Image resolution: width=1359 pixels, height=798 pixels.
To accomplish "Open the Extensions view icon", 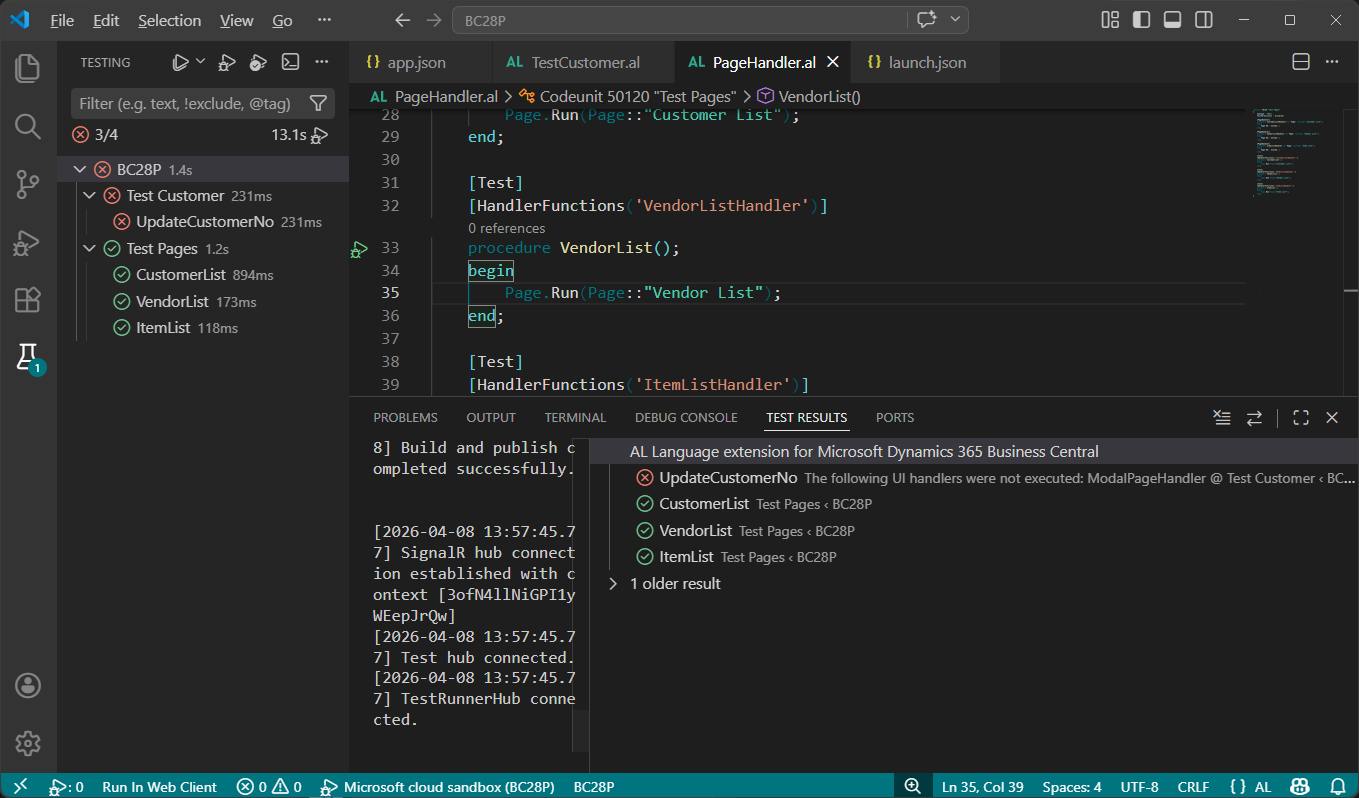I will pos(27,300).
